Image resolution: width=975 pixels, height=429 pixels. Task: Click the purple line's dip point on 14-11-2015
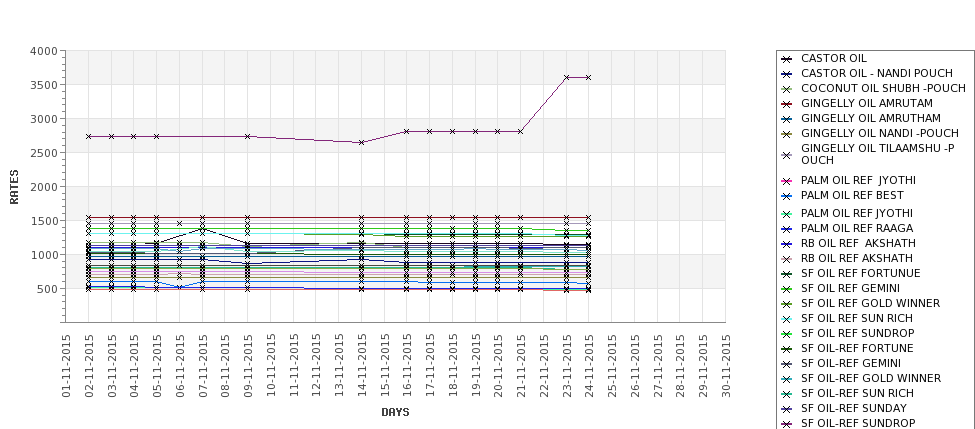pyautogui.click(x=361, y=142)
